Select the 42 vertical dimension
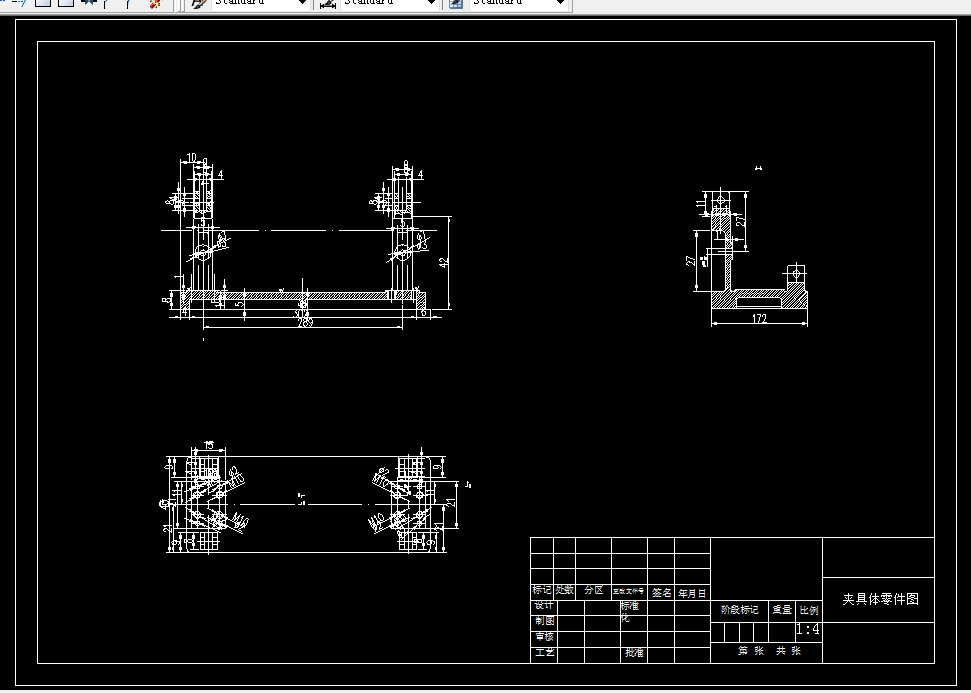 coord(443,263)
